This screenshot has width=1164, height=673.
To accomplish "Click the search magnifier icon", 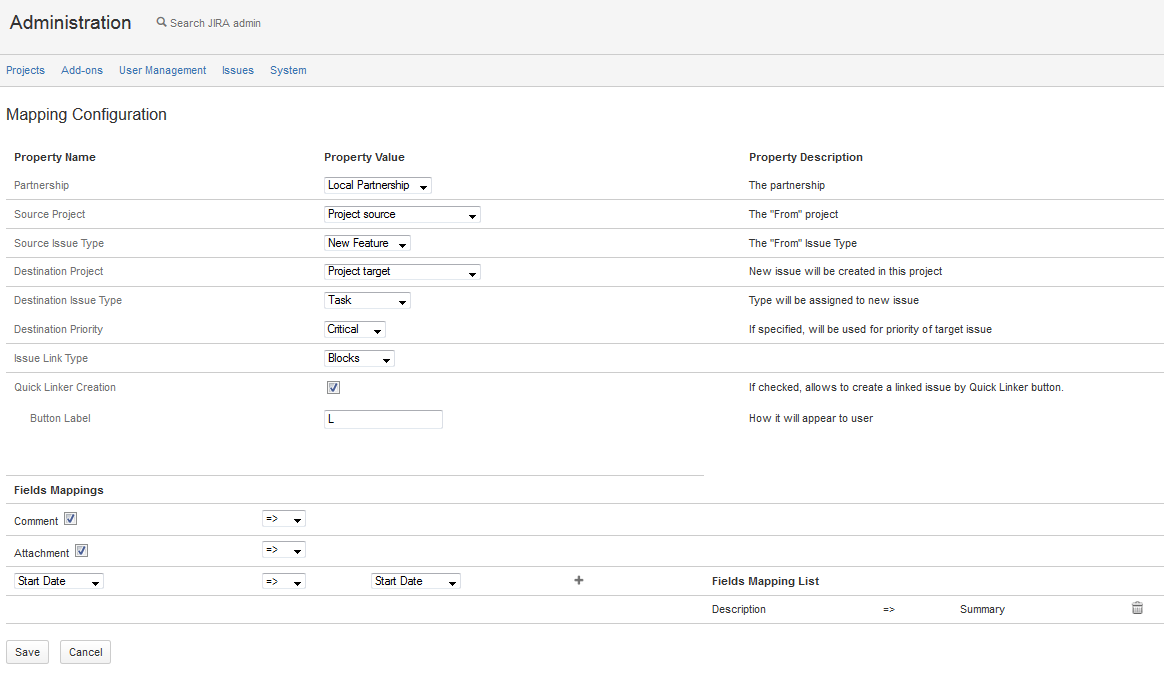I will (x=162, y=22).
